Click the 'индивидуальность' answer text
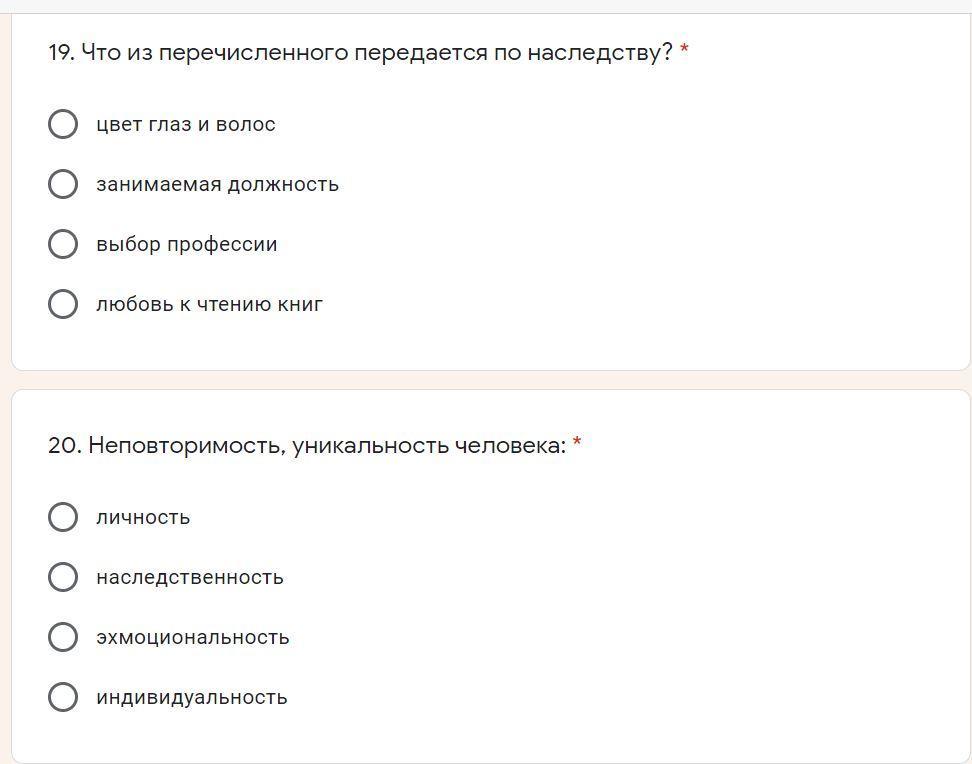The image size is (972, 764). [192, 697]
